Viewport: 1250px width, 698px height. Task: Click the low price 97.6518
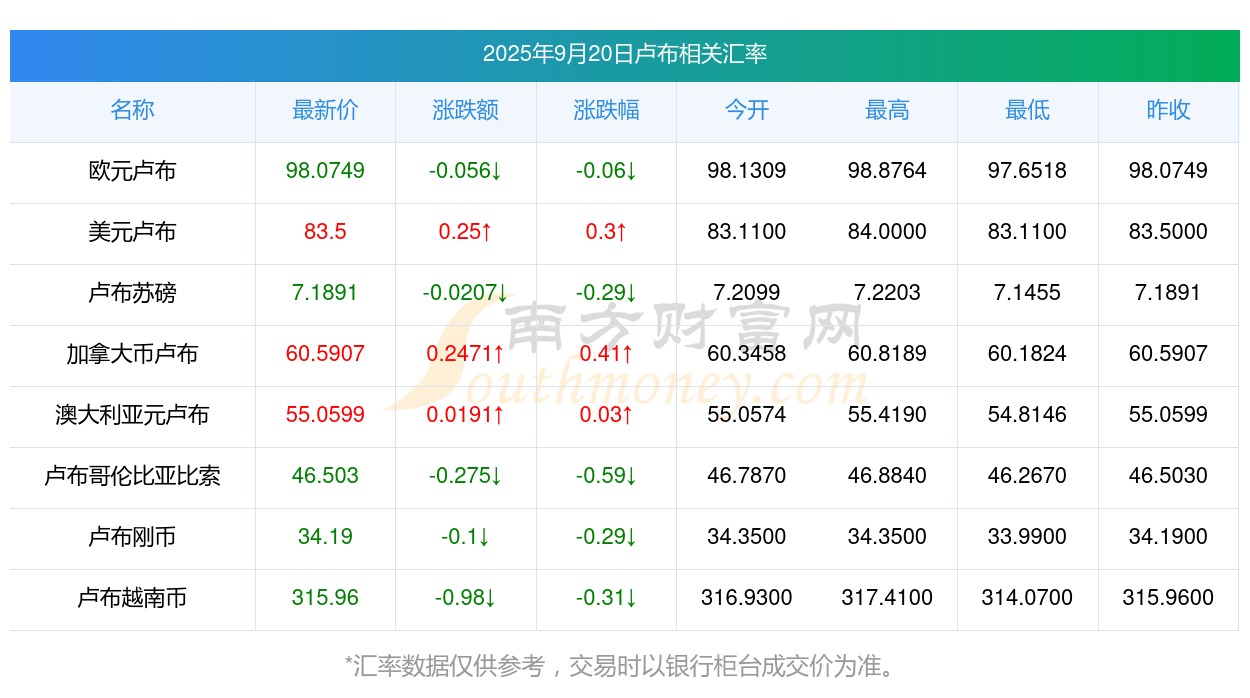(1027, 171)
